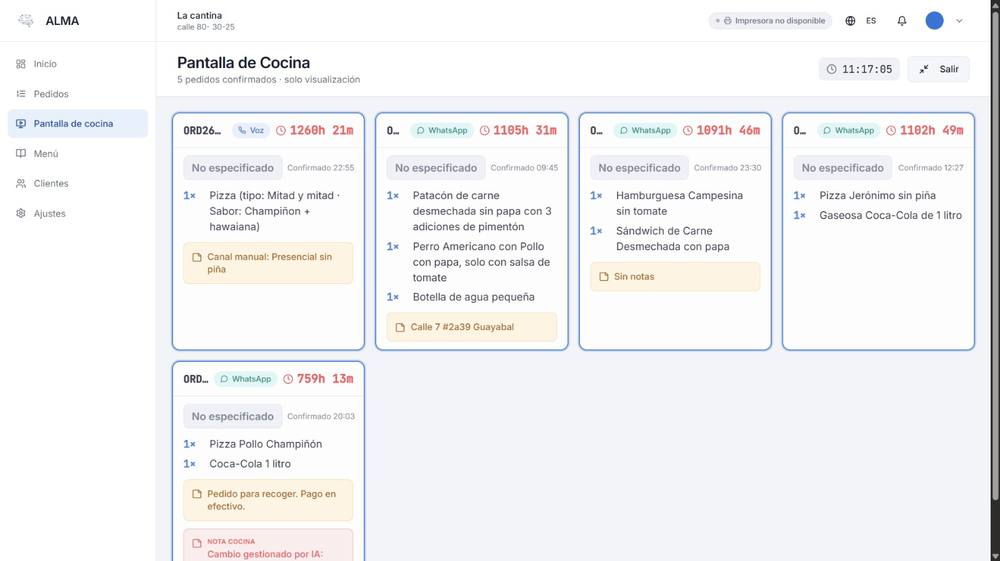Open the globe language selector icon
This screenshot has width=1000, height=561.
(x=850, y=21)
